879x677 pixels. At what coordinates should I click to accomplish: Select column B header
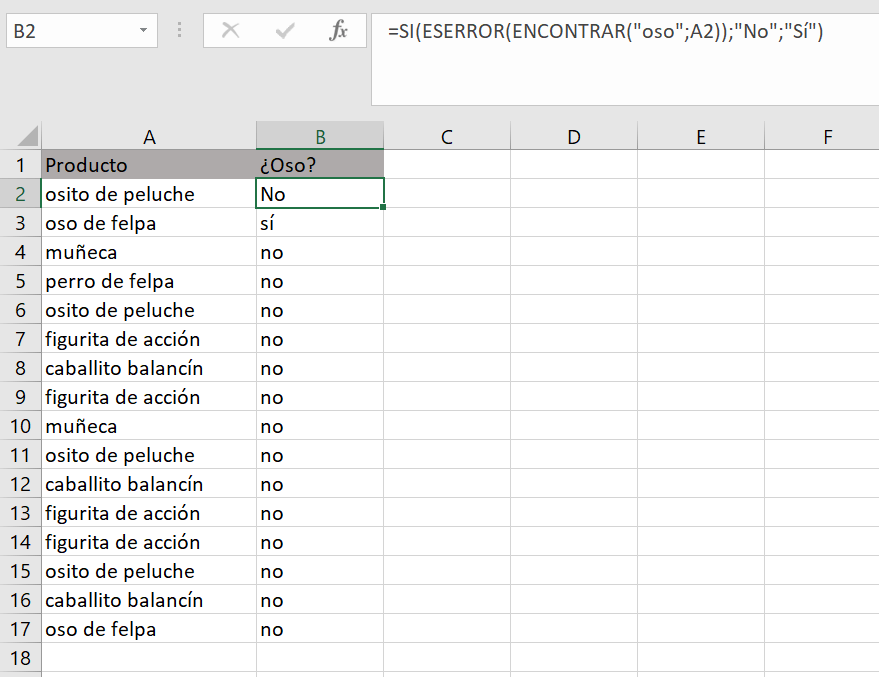click(x=320, y=136)
